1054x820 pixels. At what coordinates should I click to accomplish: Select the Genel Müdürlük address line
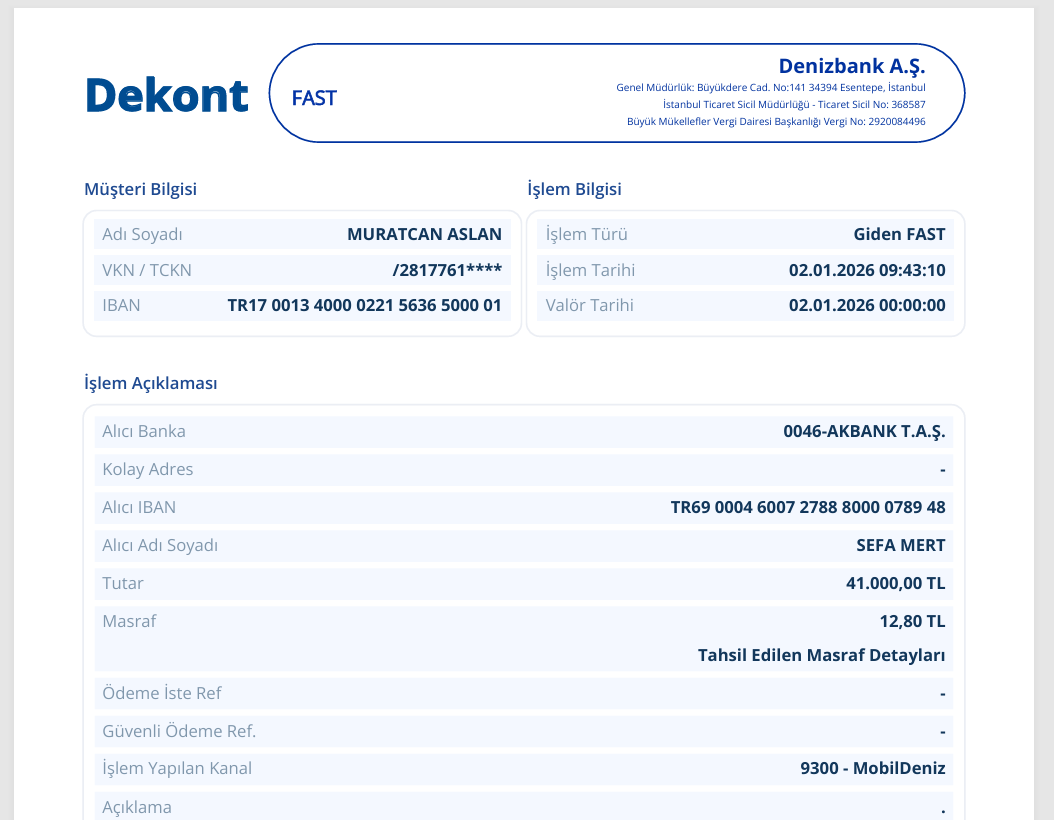[x=771, y=87]
